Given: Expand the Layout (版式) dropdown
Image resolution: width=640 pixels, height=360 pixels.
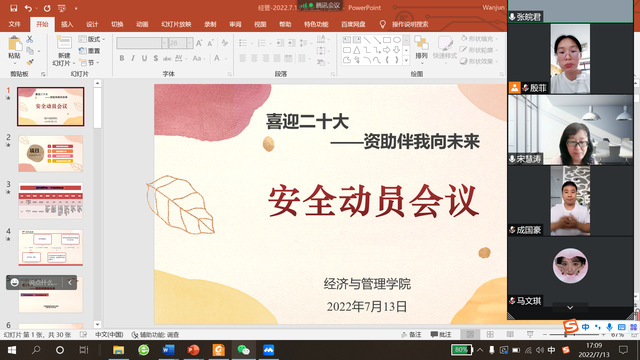Looking at the screenshot, I should pos(92,39).
